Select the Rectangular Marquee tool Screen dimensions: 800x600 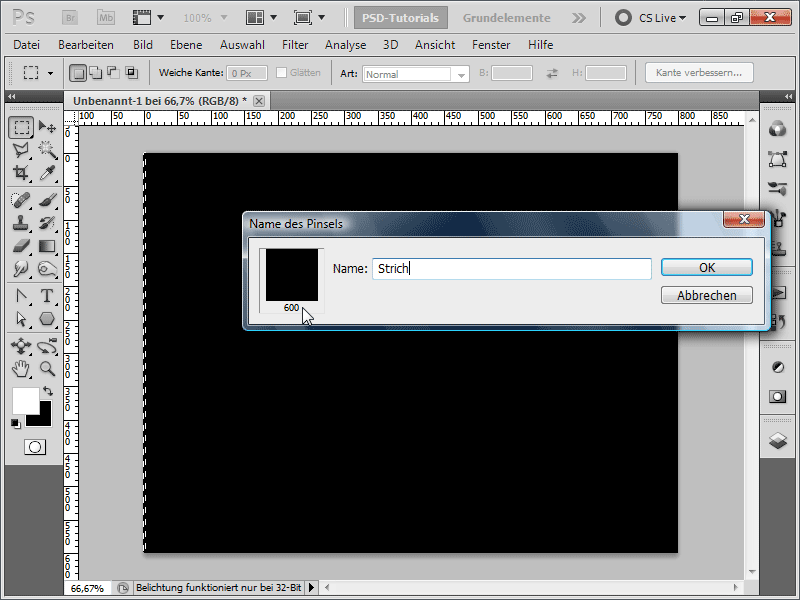(21, 127)
